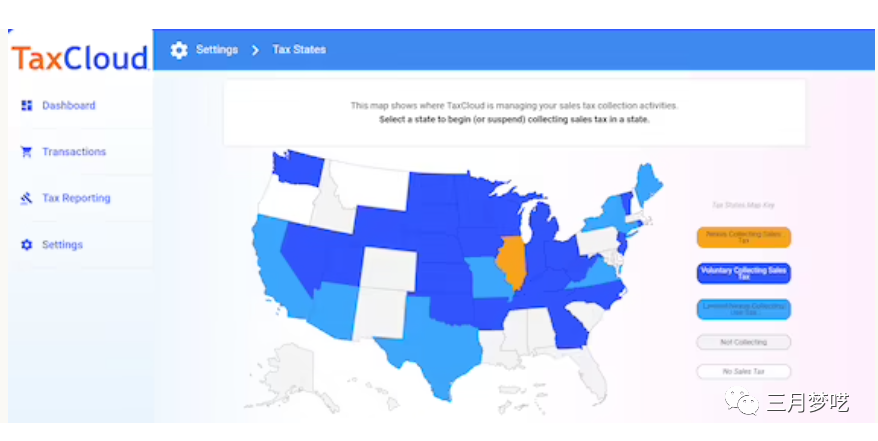
Task: Open the Transactions menu item
Action: tap(73, 152)
